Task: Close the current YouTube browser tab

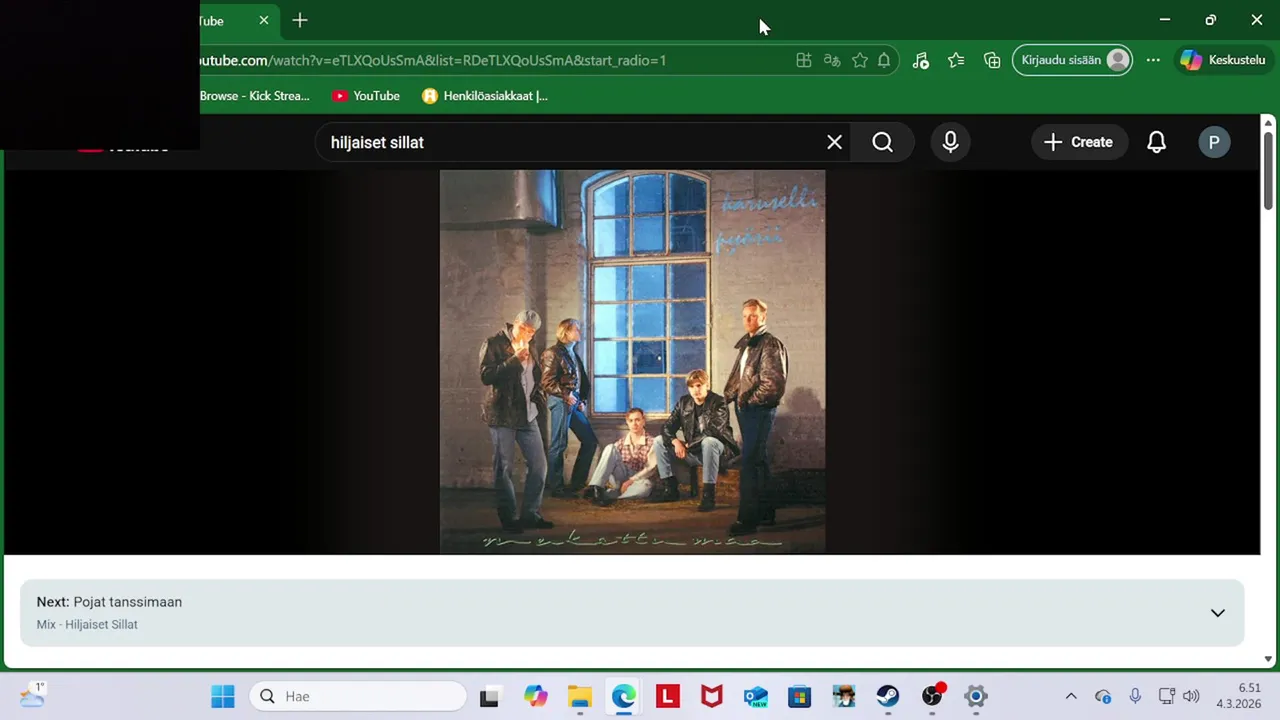Action: point(264,20)
